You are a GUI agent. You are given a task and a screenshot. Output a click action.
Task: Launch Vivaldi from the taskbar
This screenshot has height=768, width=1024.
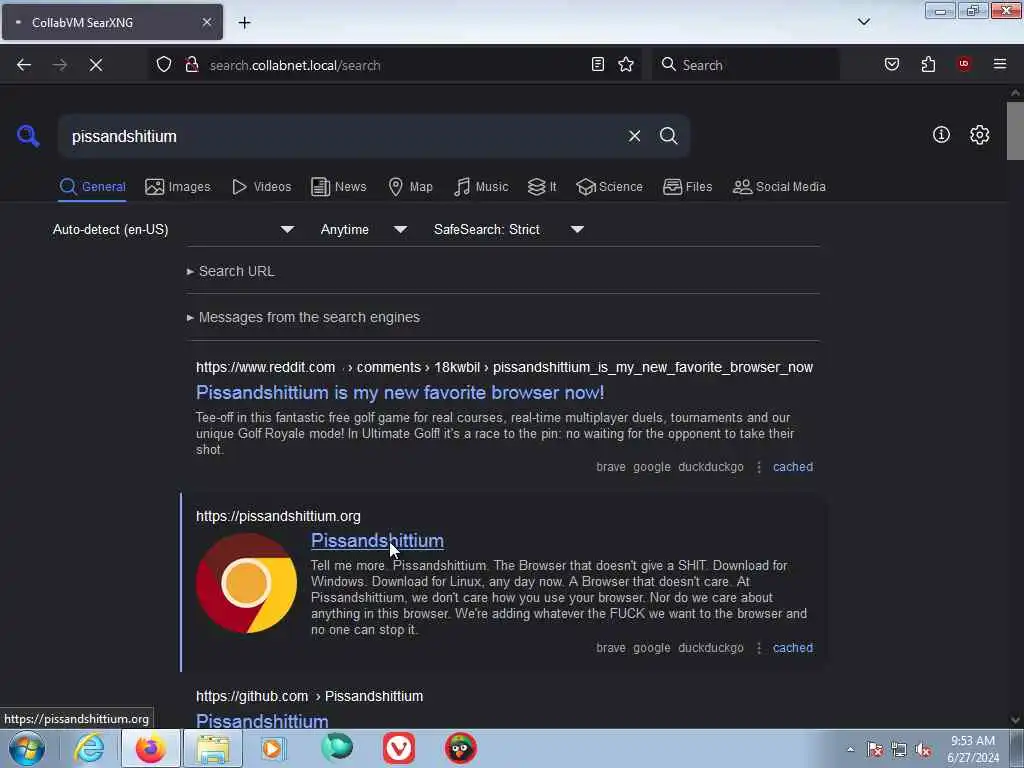pos(398,748)
